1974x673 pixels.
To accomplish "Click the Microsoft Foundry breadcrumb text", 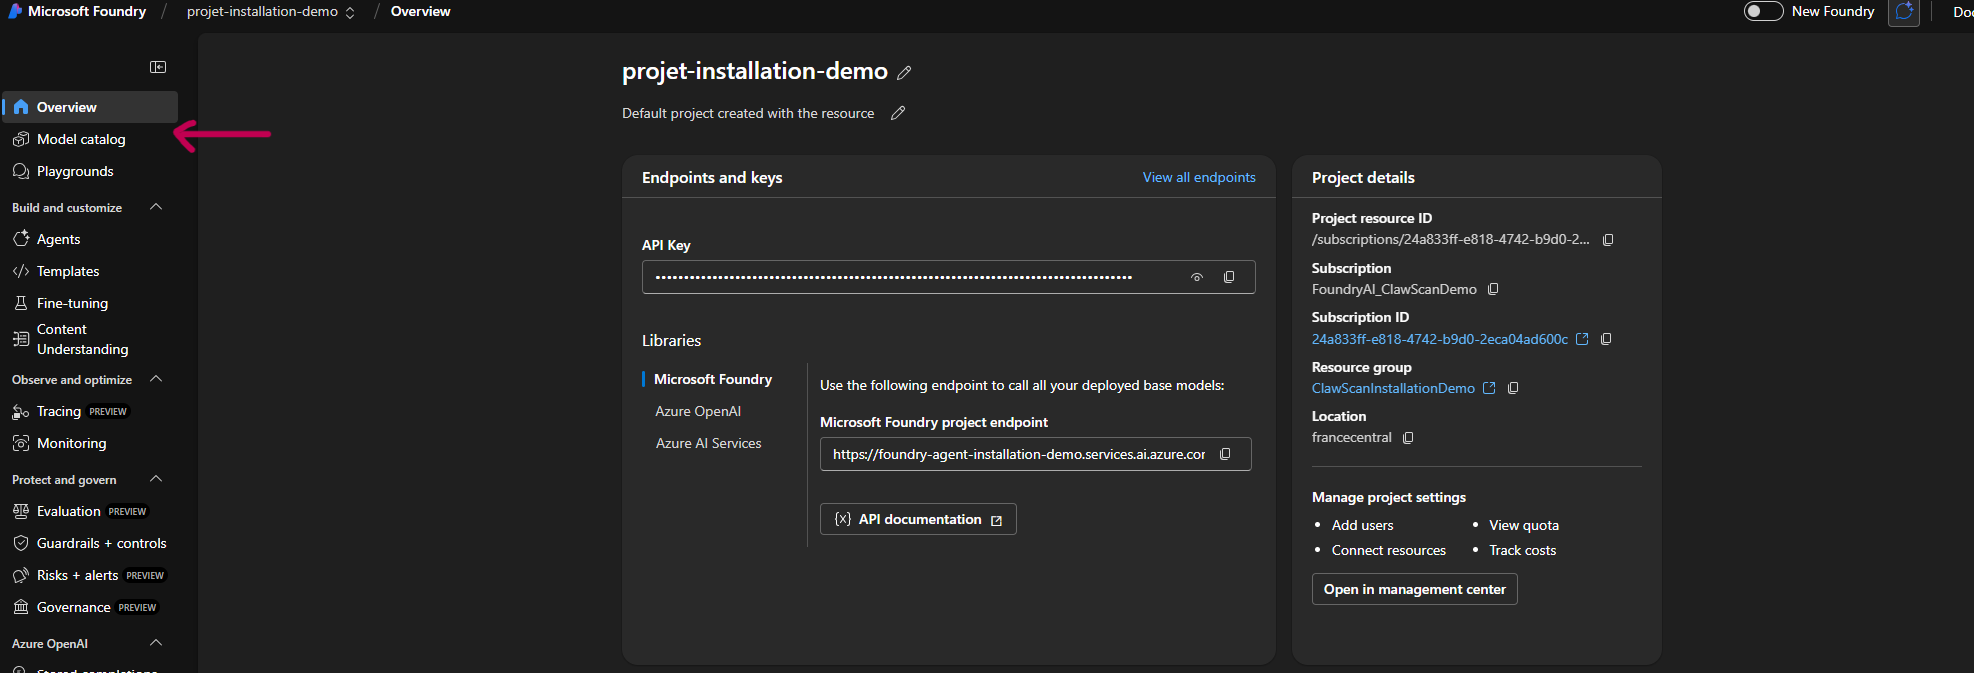I will (87, 11).
